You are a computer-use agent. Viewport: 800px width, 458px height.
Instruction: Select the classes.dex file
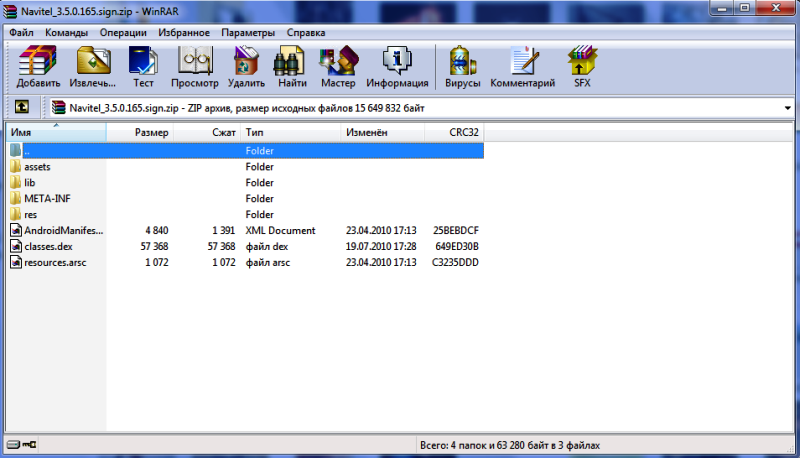pyautogui.click(x=48, y=246)
